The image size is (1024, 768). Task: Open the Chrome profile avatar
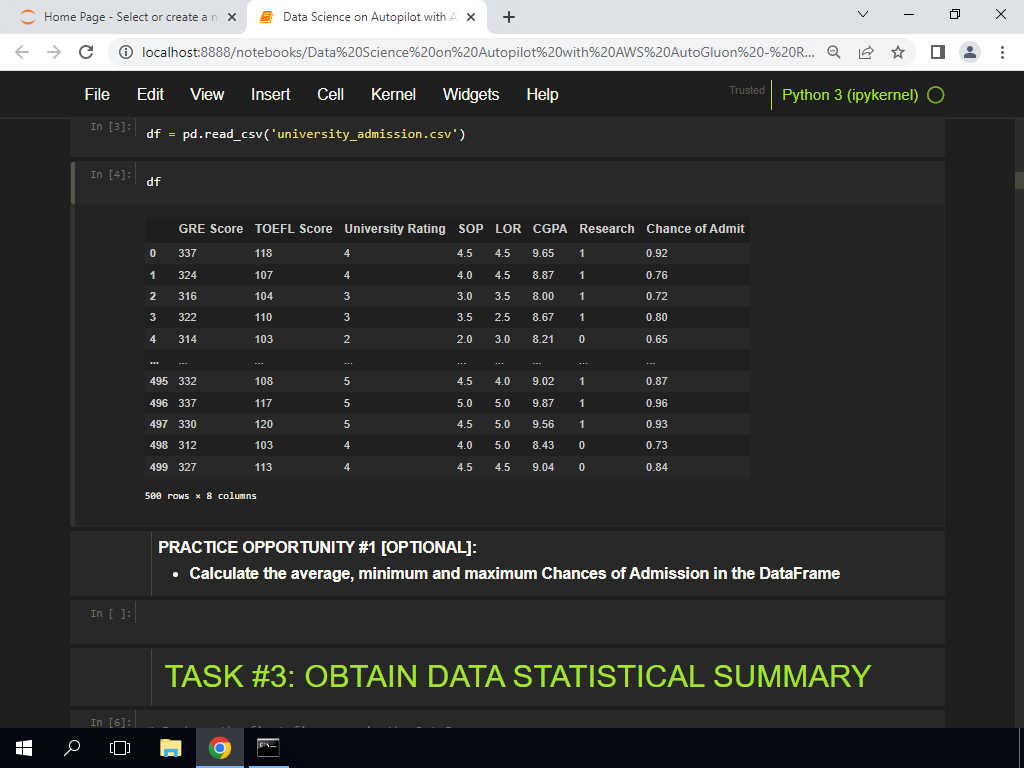click(970, 52)
